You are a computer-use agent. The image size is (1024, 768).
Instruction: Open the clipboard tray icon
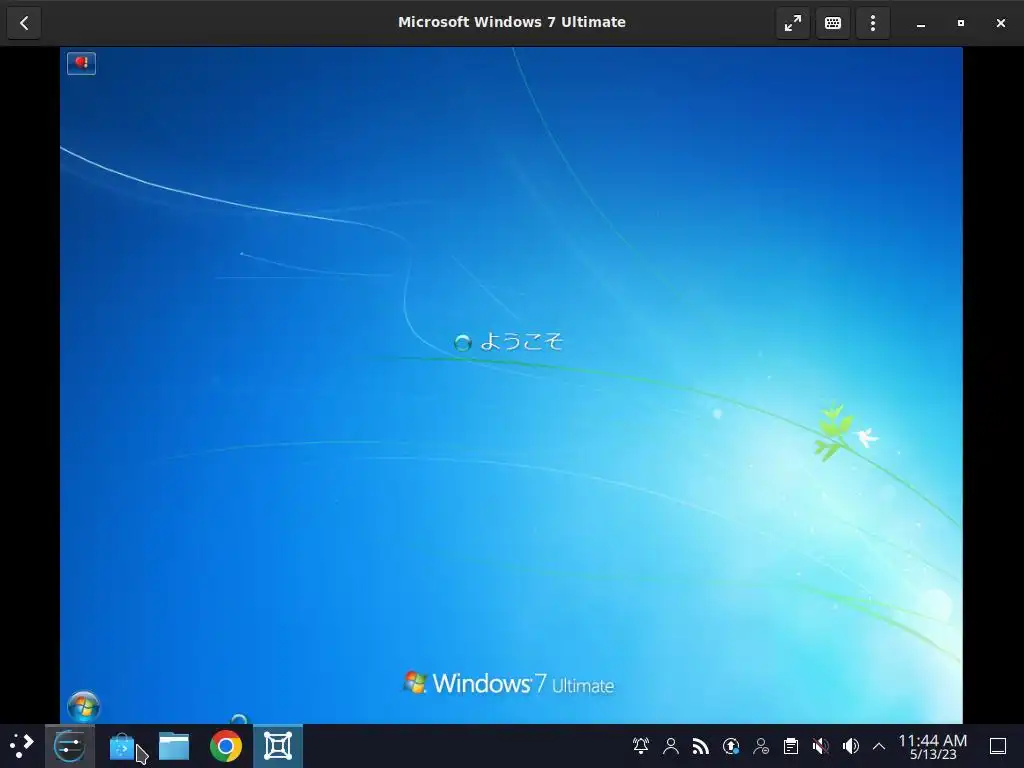tap(791, 746)
